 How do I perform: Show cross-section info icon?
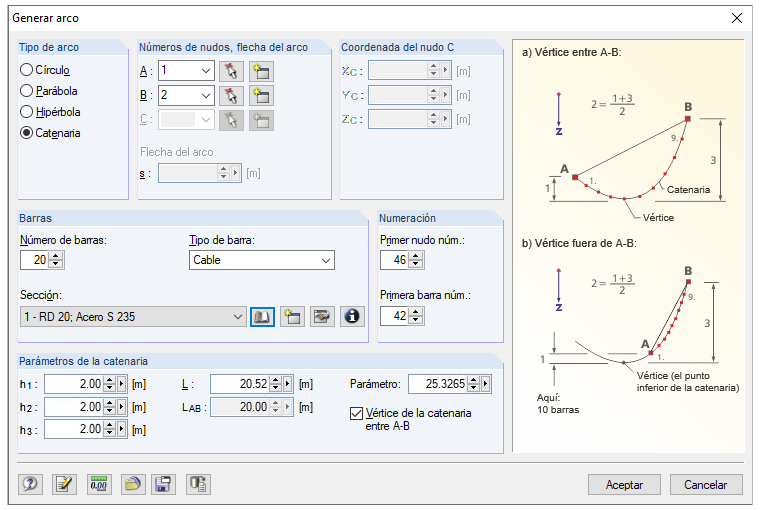pyautogui.click(x=352, y=317)
